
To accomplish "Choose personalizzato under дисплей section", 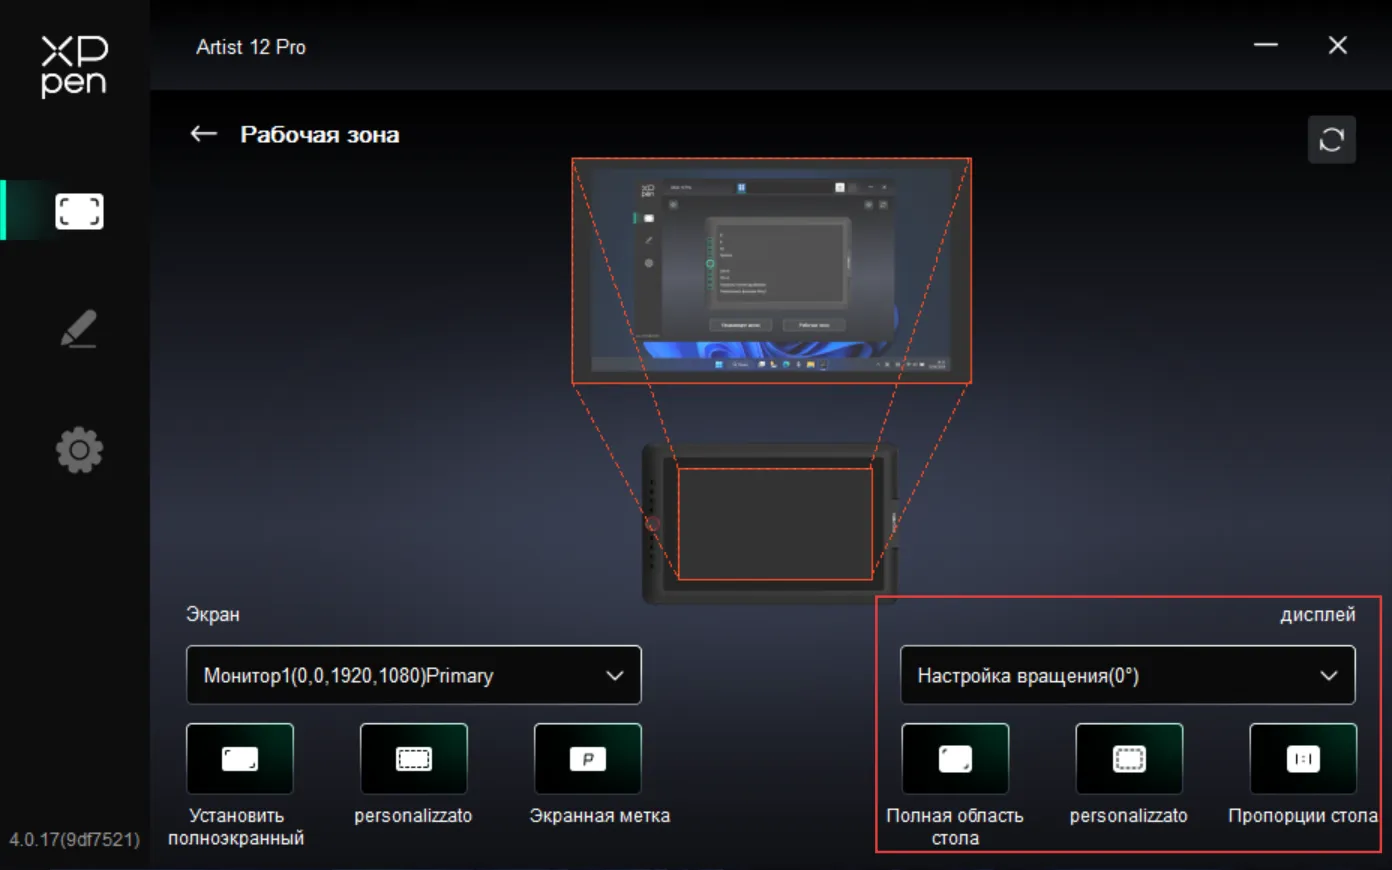I will click(1129, 759).
